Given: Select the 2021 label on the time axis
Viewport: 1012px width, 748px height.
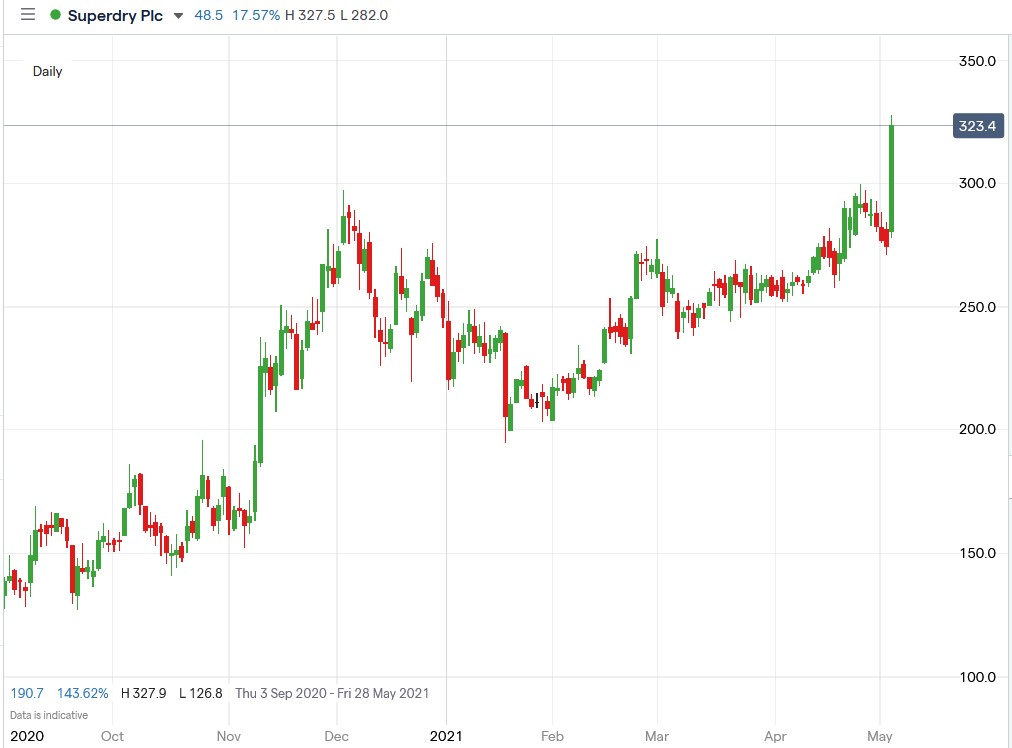Looking at the screenshot, I should point(447,734).
